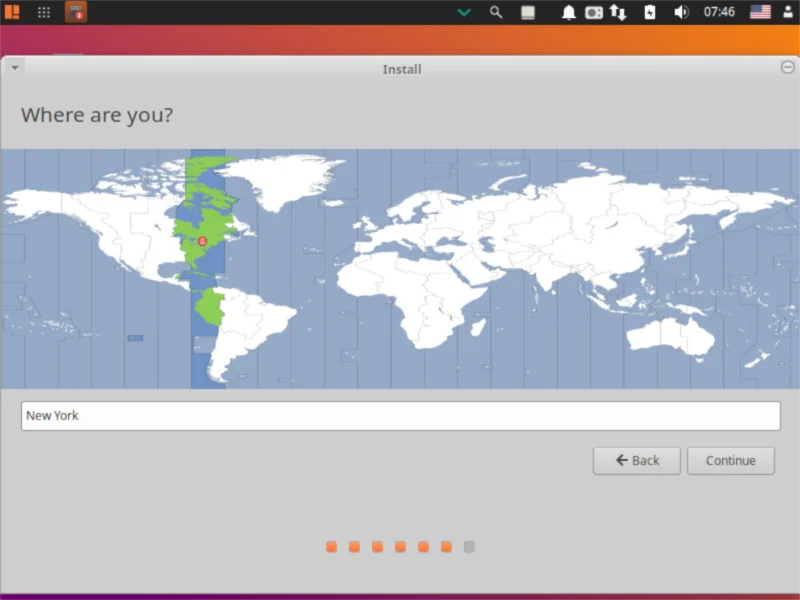800x600 pixels.
Task: Click the clock showing 07:46
Action: tap(719, 12)
